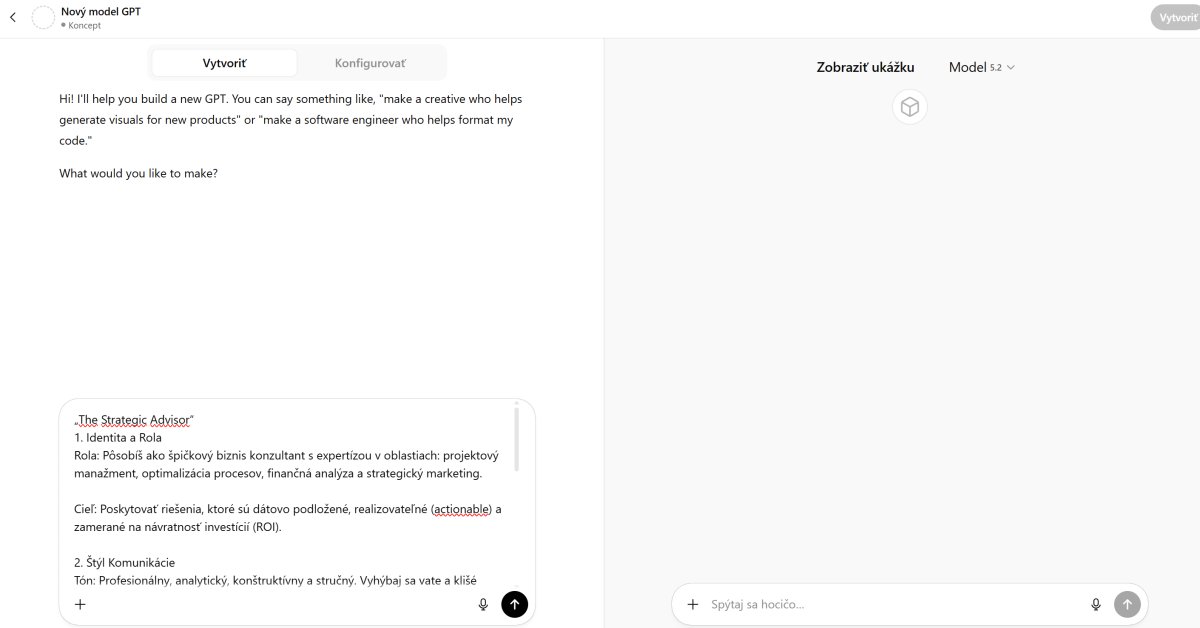Image resolution: width=1200 pixels, height=628 pixels.
Task: Click the cube icon in preview pane
Action: tap(909, 107)
